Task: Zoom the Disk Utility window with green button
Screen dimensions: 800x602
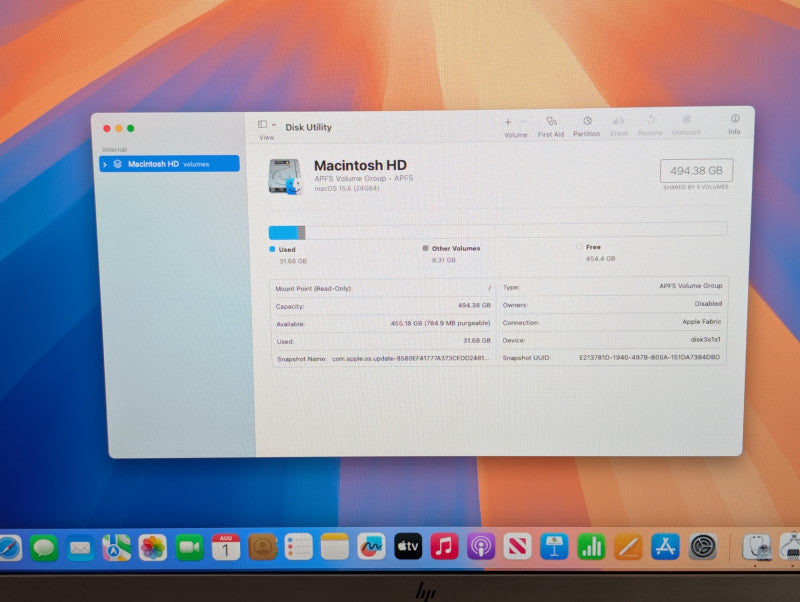Action: [x=131, y=129]
